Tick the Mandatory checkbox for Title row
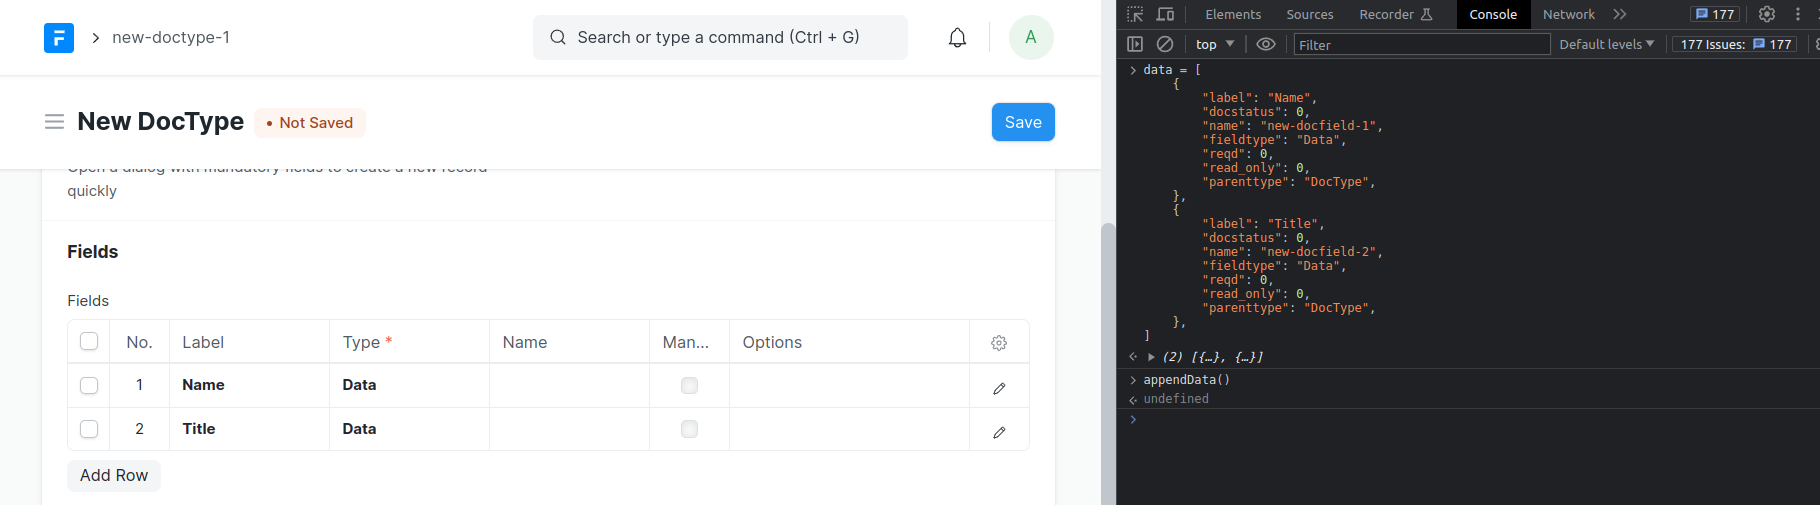The height and width of the screenshot is (505, 1820). (x=689, y=429)
